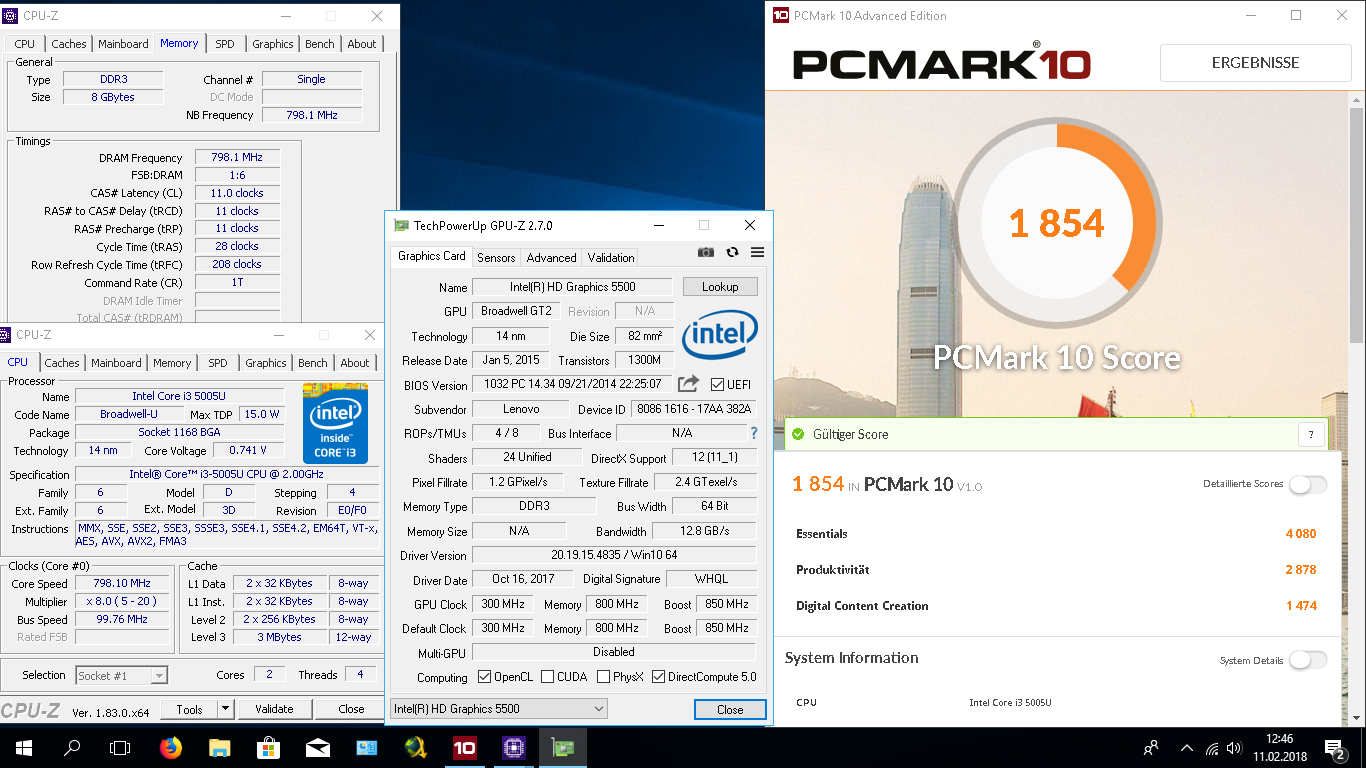Open the Advanced tab in GPU-Z
The image size is (1366, 768).
point(551,257)
